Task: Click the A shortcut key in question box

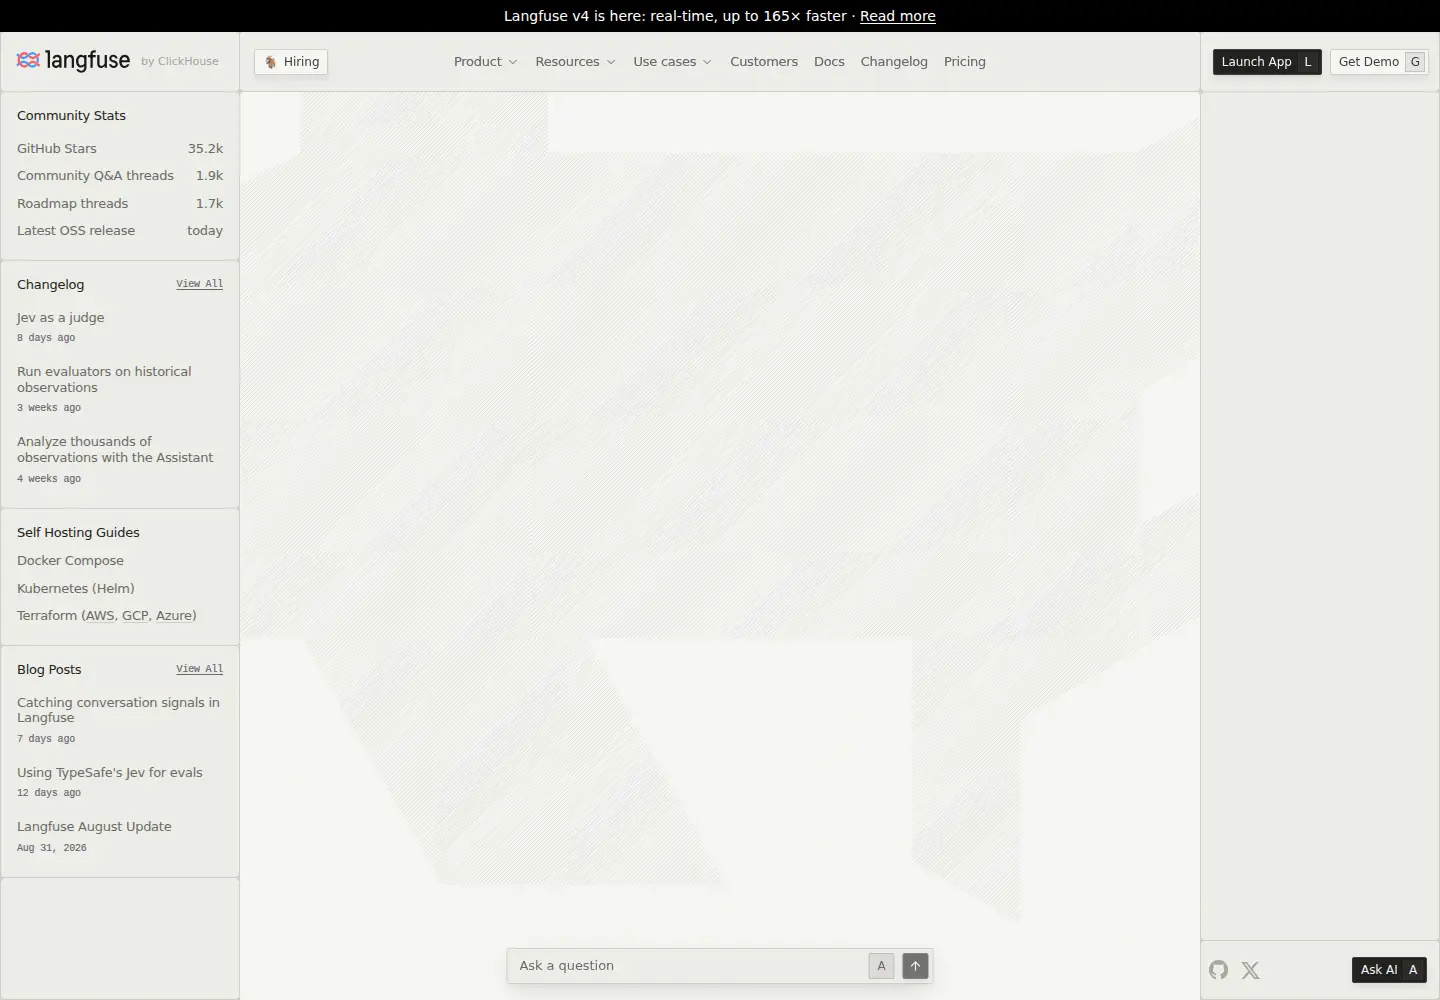Action: tap(881, 966)
